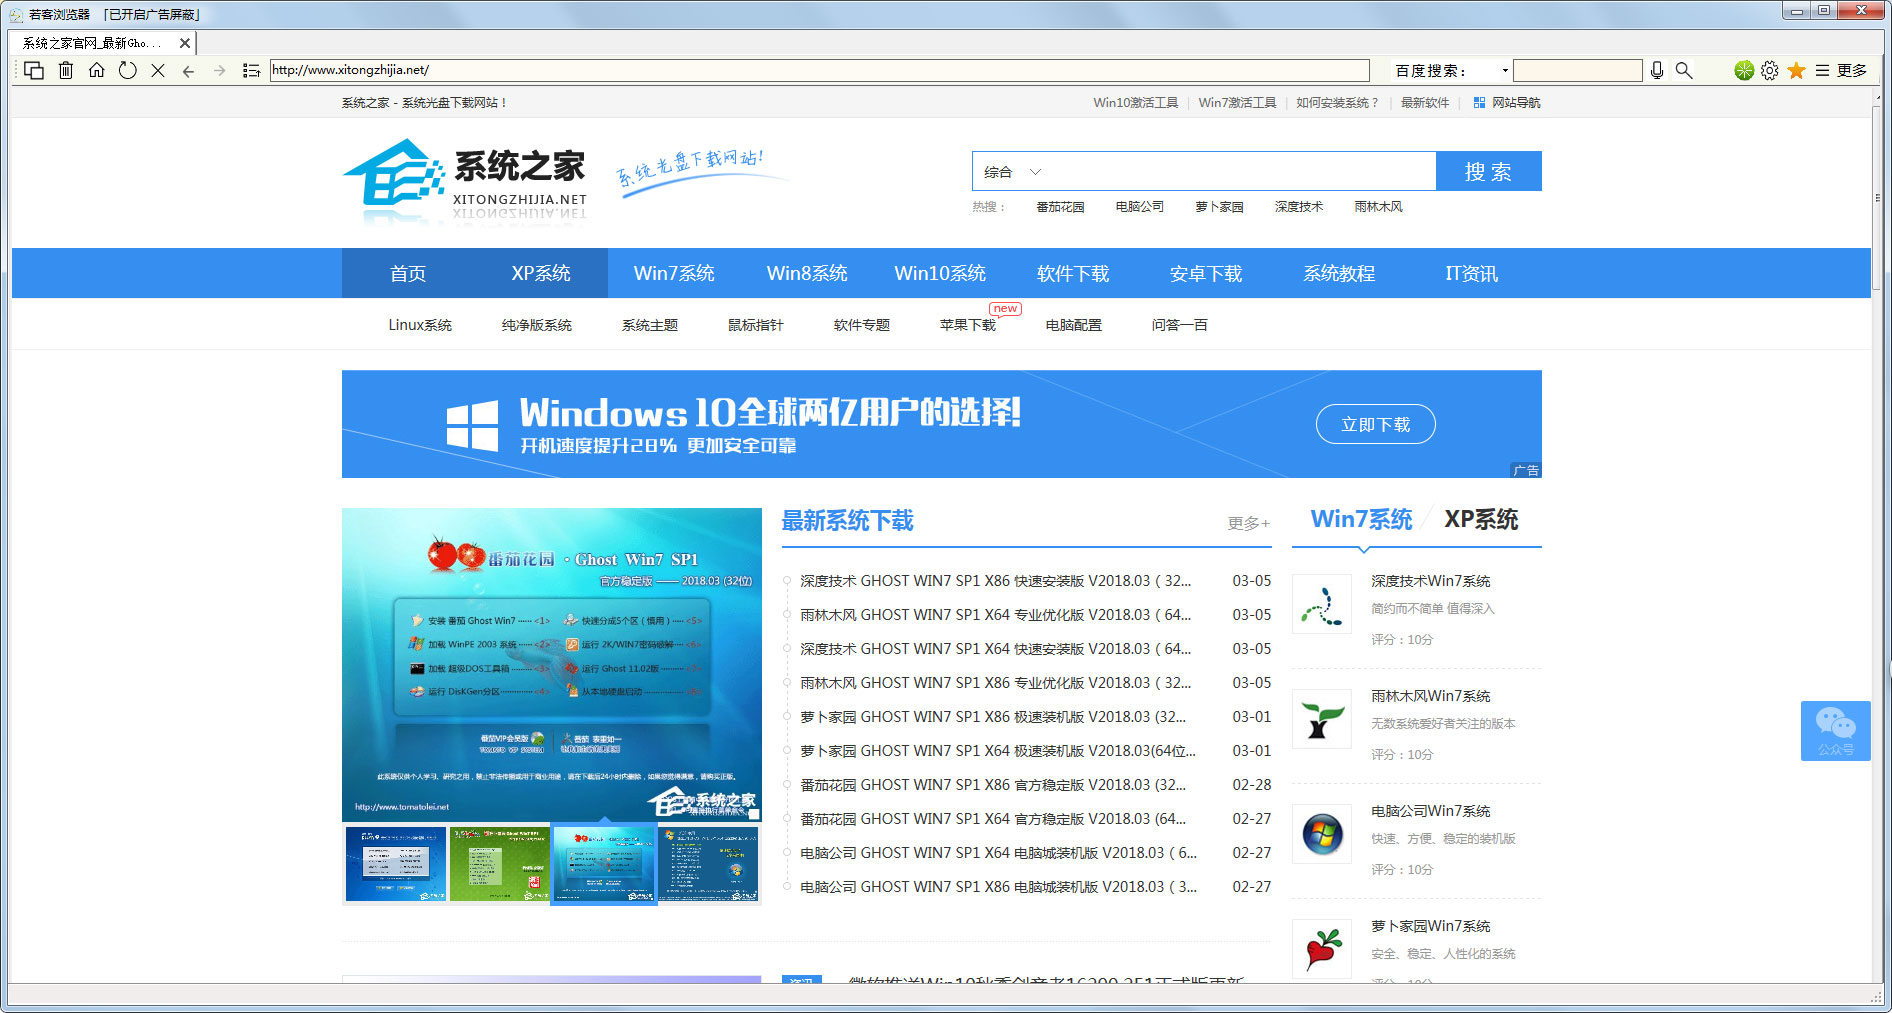
Task: Open 深度技术 GHOST WIN7 SP1 X86 快速安装版 entry
Action: click(995, 581)
